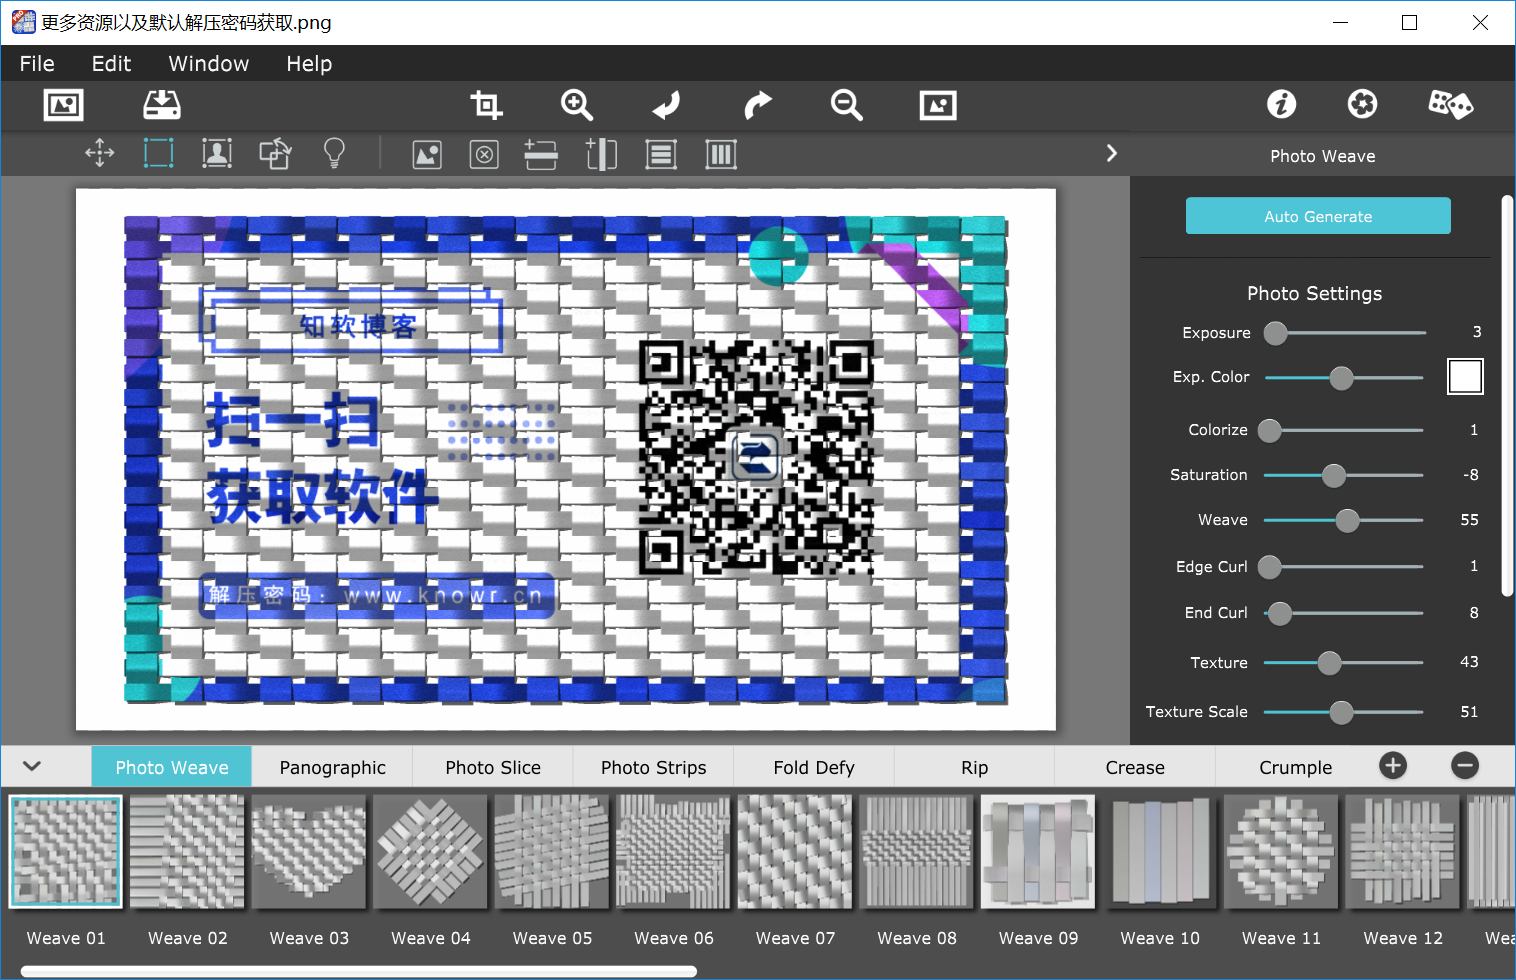
Task: Click the woven photo preview canvas
Action: pyautogui.click(x=566, y=459)
